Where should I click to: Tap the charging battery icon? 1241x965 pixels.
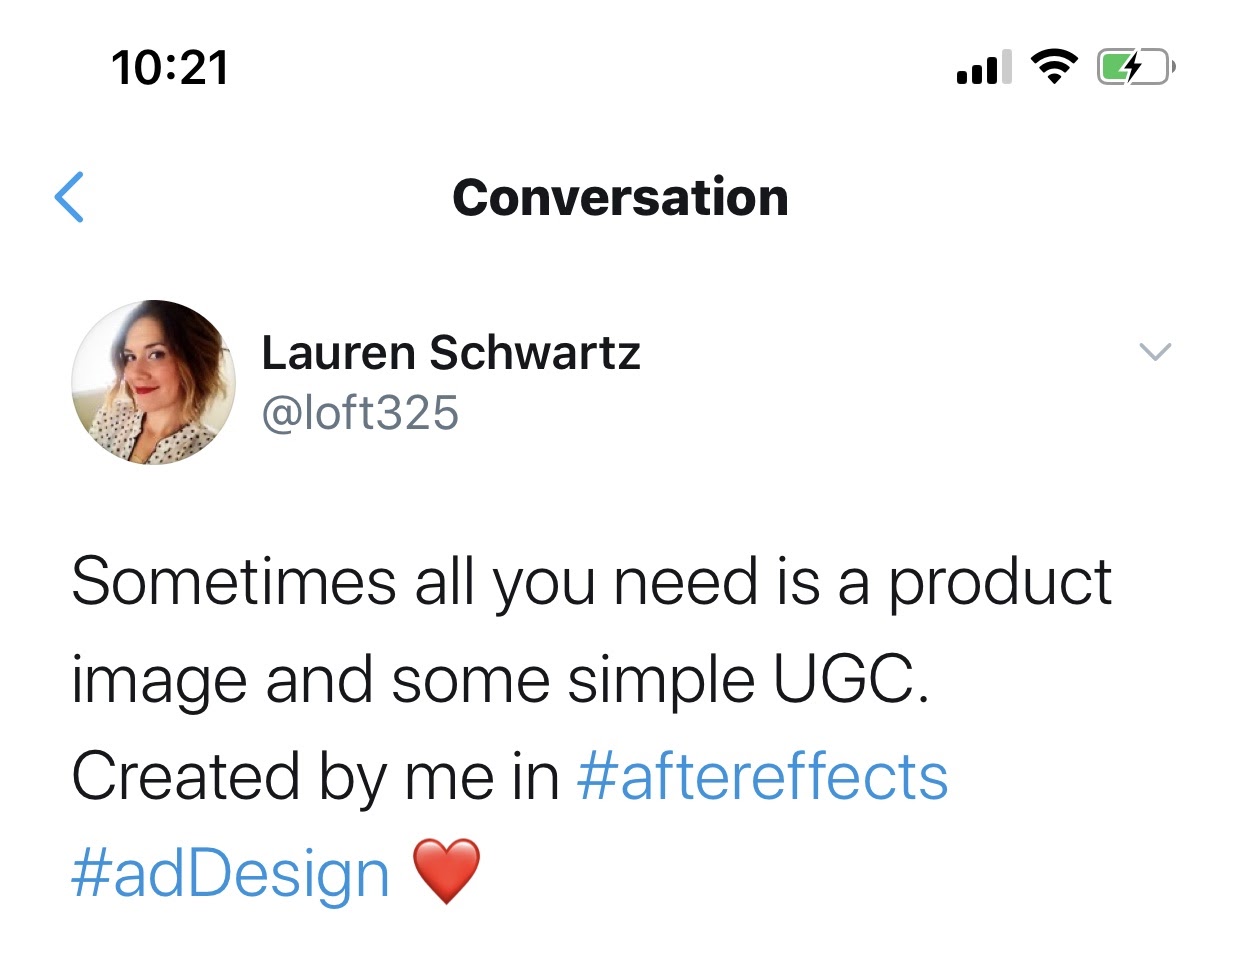(x=1135, y=68)
